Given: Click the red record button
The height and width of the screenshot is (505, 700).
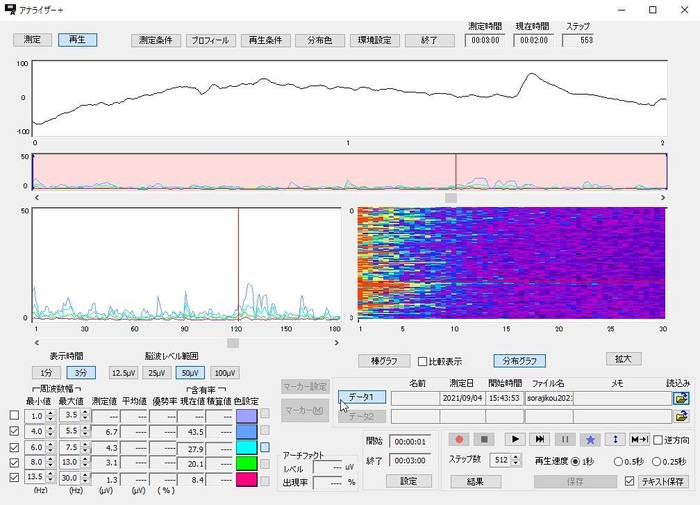Looking at the screenshot, I should 459,439.
